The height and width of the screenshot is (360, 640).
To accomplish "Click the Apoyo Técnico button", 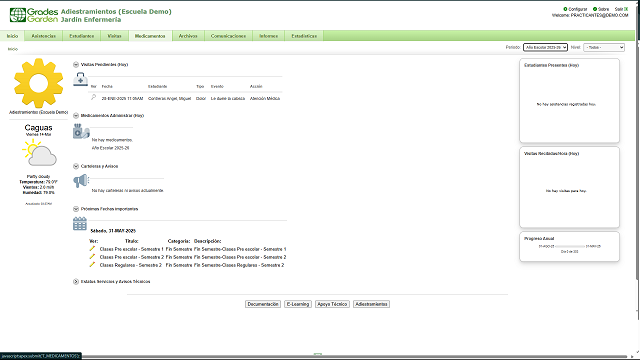I will [332, 304].
